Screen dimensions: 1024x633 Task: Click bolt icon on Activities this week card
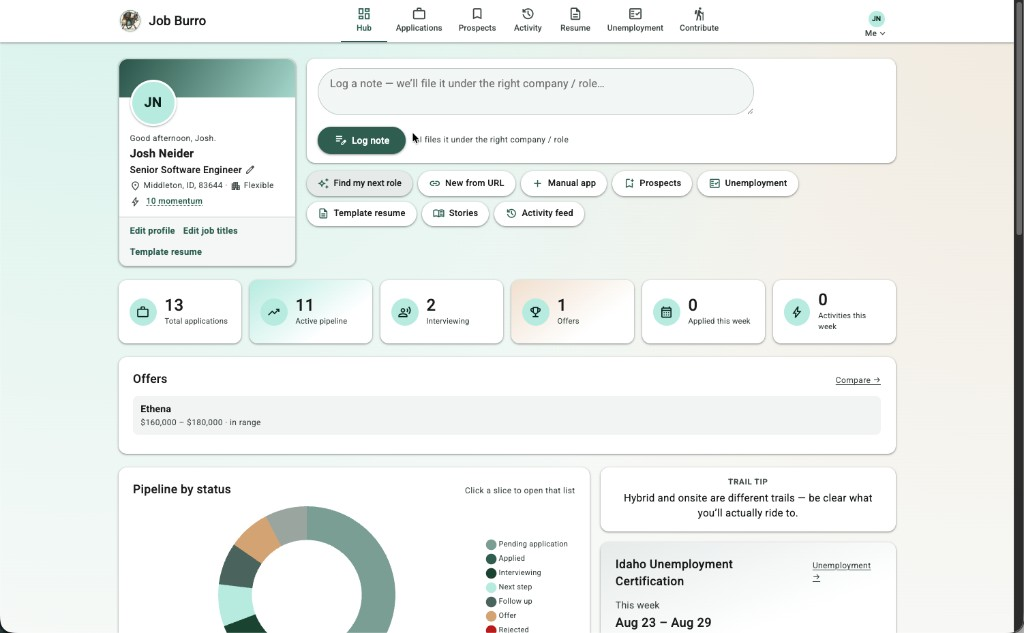pos(797,312)
